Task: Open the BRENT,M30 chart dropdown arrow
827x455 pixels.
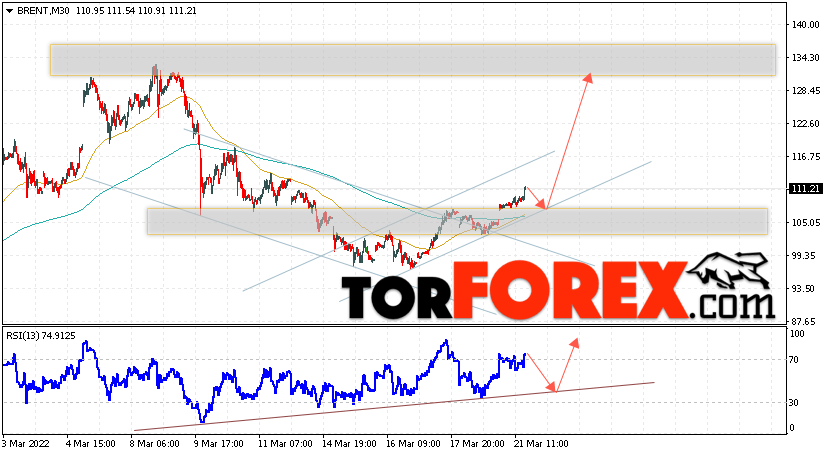Action: [x=9, y=11]
